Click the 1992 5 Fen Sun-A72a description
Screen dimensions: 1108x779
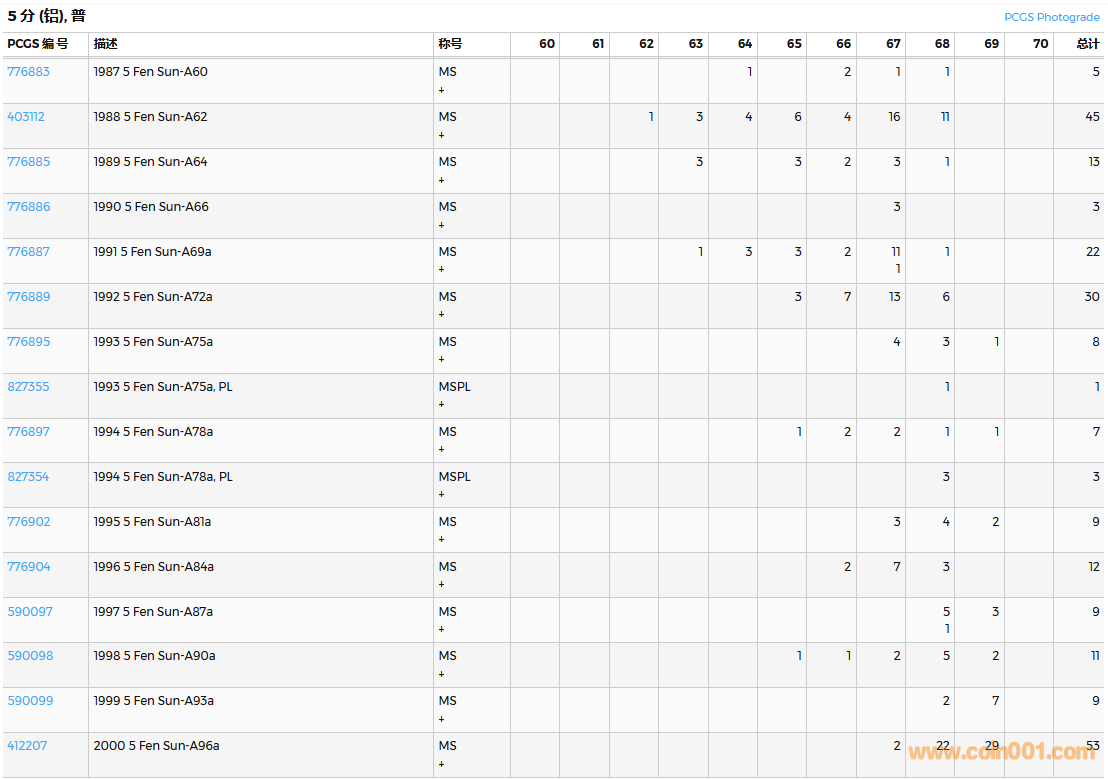click(153, 297)
